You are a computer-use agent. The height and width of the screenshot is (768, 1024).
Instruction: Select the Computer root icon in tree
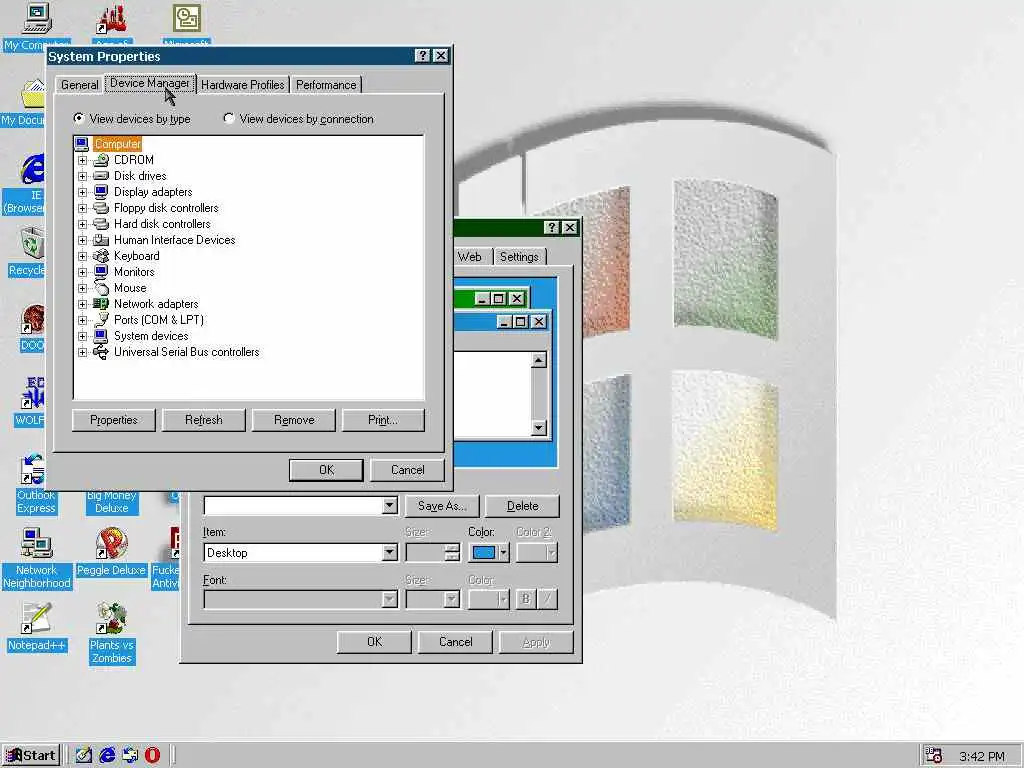(82, 144)
